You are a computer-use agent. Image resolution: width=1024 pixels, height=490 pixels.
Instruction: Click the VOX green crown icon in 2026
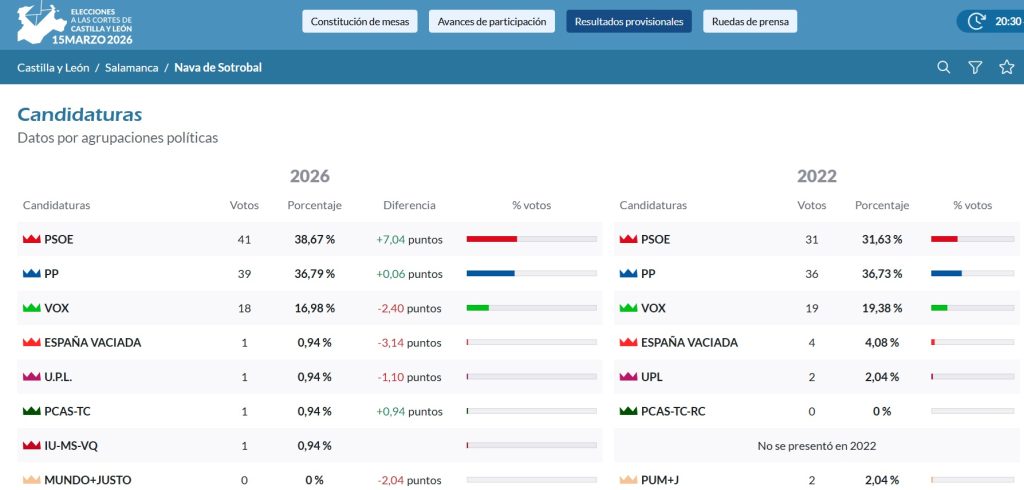(31, 308)
